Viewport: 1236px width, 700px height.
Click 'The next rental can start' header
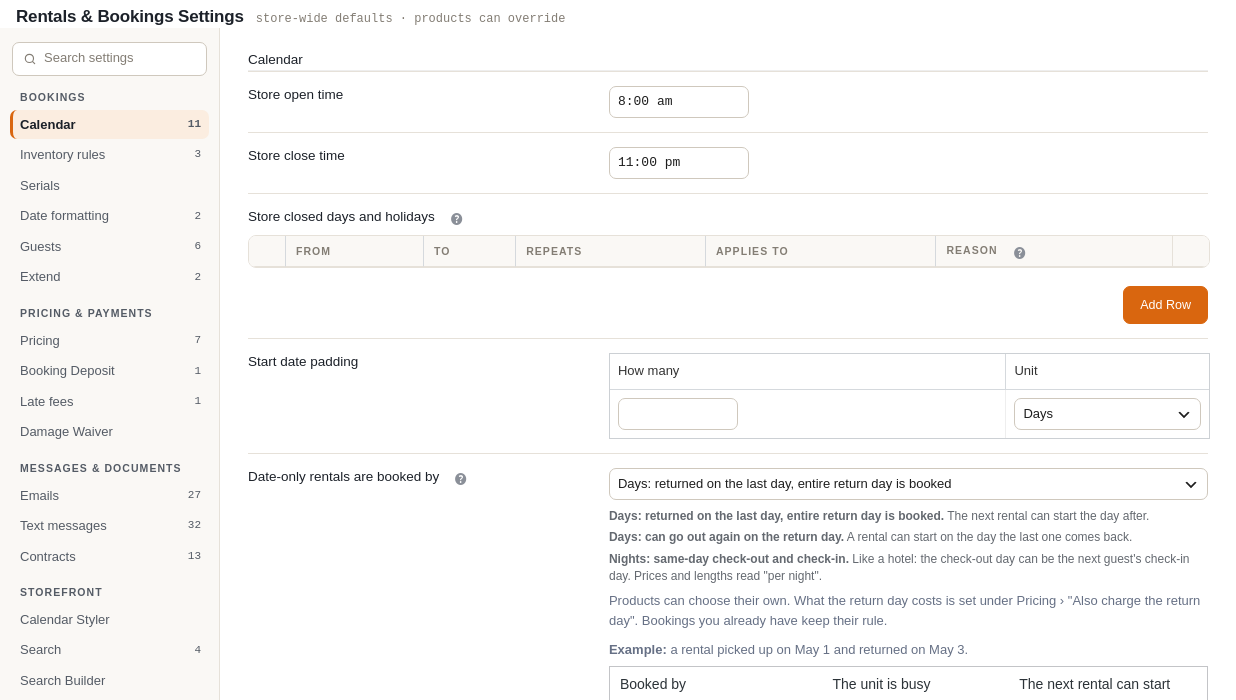click(1094, 684)
